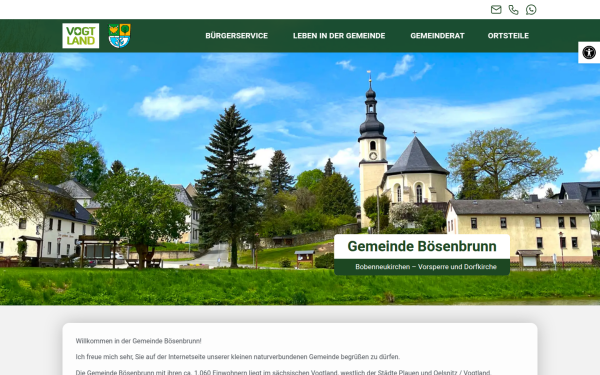Click the Bösenbrunn coat of arms
Viewport: 600px width, 375px height.
click(x=119, y=36)
